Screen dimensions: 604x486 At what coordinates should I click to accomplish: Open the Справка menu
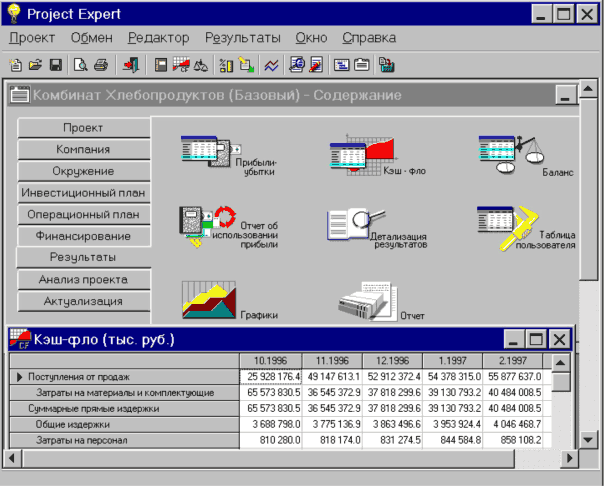coord(369,38)
